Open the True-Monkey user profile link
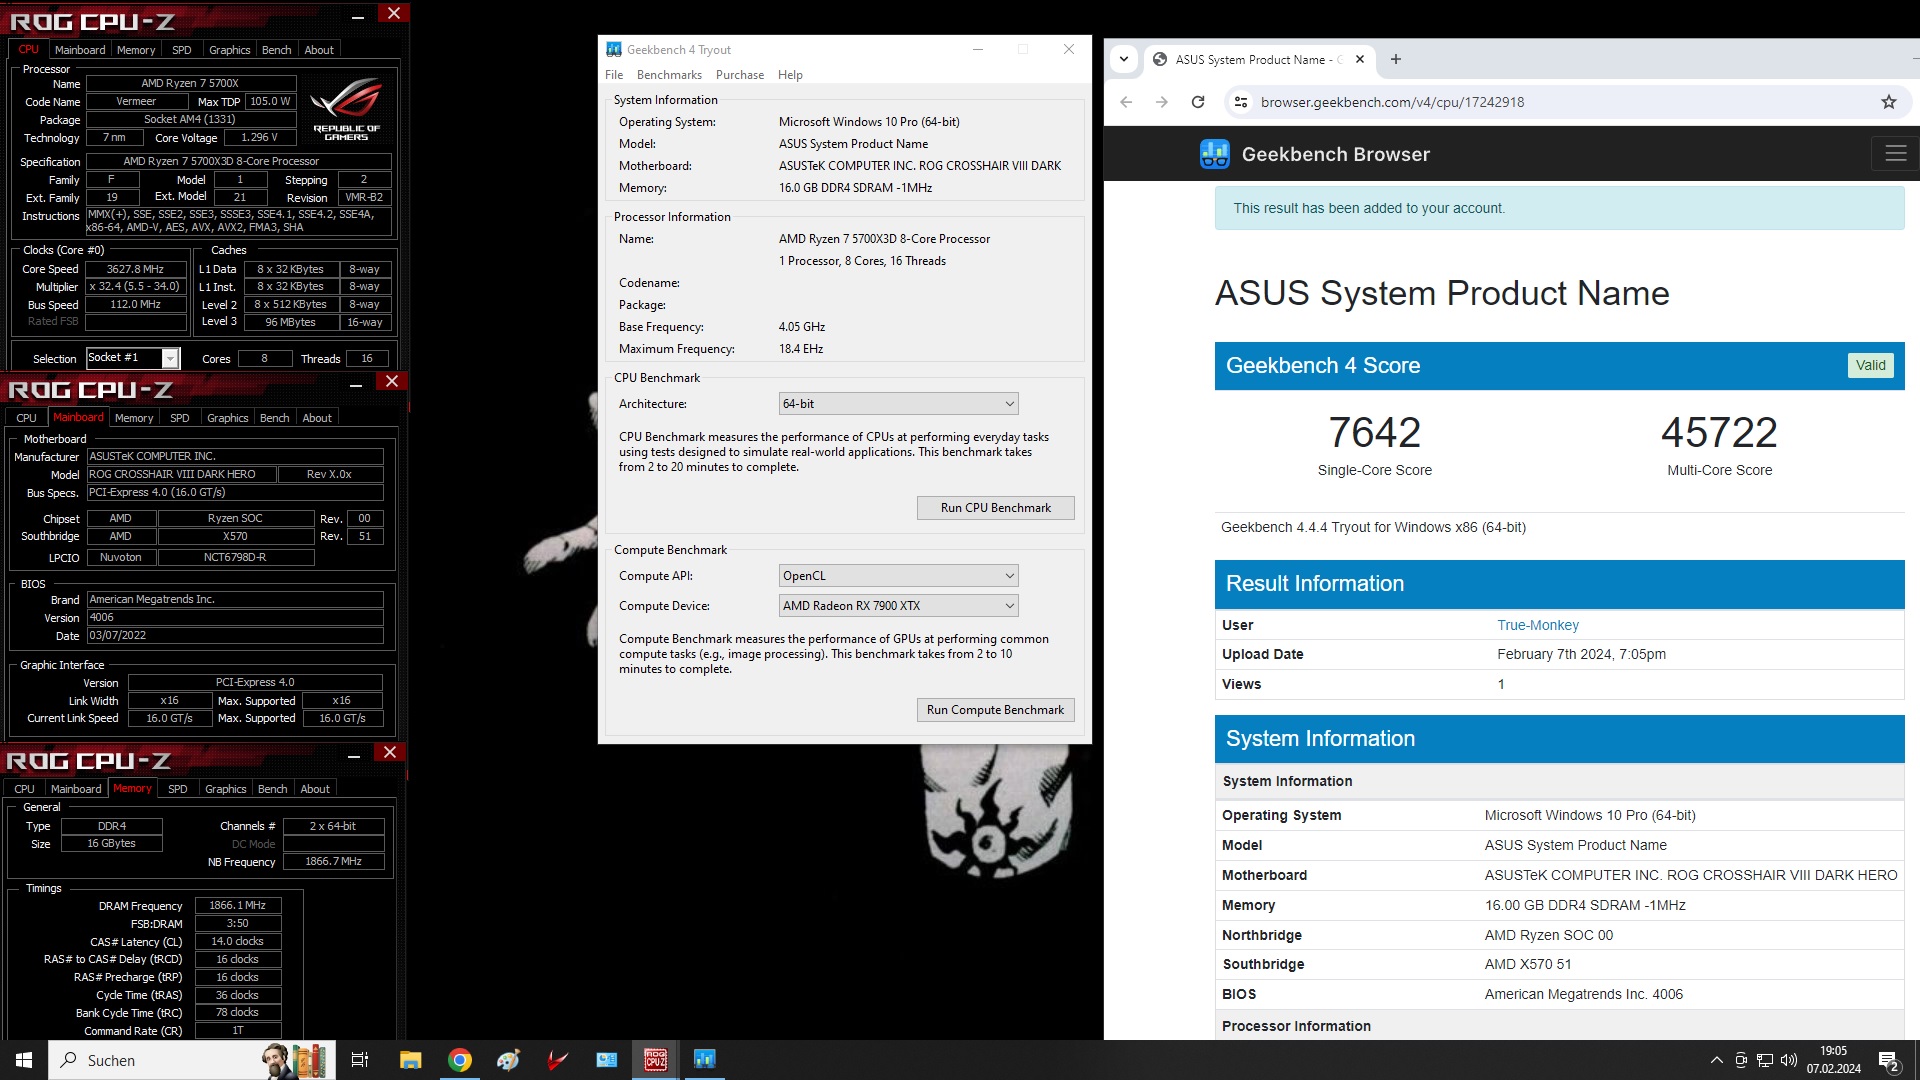1920x1080 pixels. 1537,625
